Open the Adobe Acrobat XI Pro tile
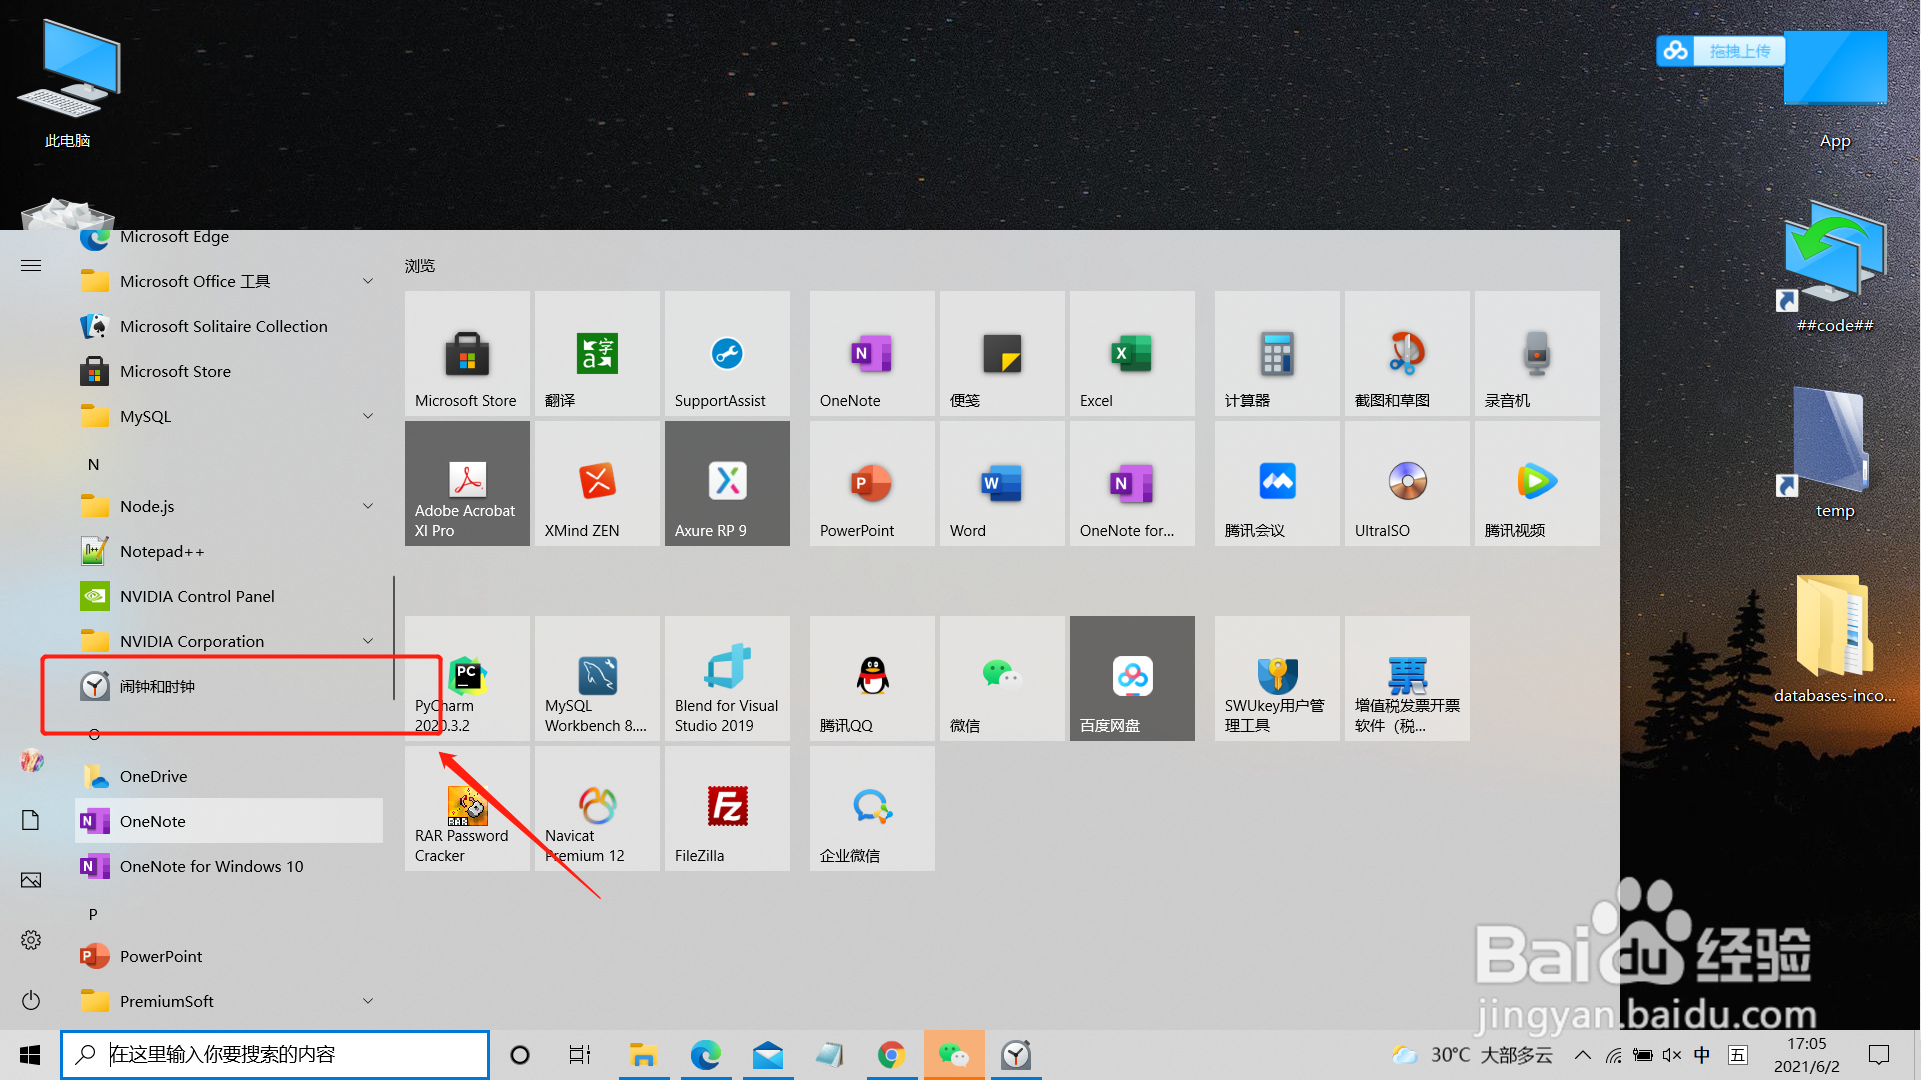Viewport: 1921px width, 1080px height. [467, 483]
